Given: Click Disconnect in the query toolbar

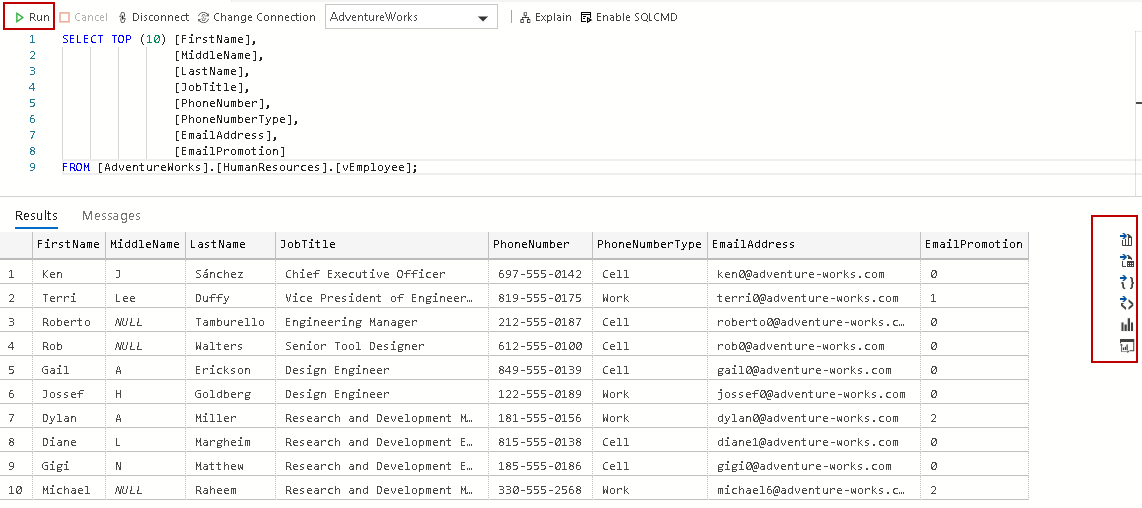Looking at the screenshot, I should click(x=153, y=17).
